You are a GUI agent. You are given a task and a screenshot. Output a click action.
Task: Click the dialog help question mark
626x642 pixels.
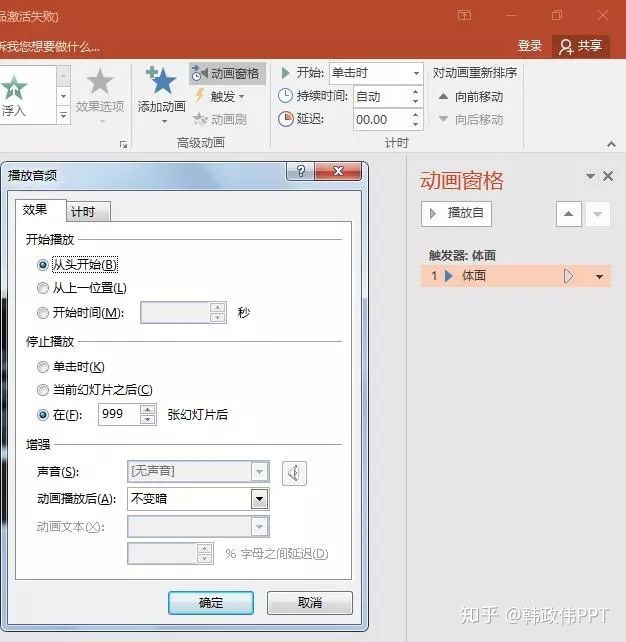pos(300,171)
